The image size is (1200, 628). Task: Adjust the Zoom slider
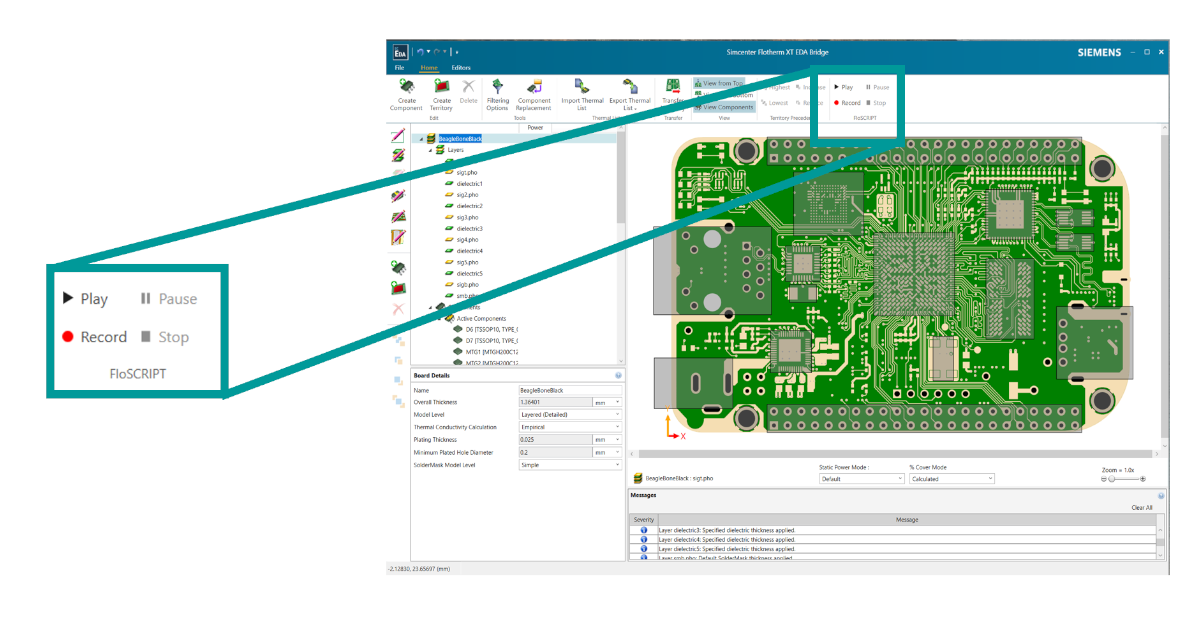[1110, 478]
